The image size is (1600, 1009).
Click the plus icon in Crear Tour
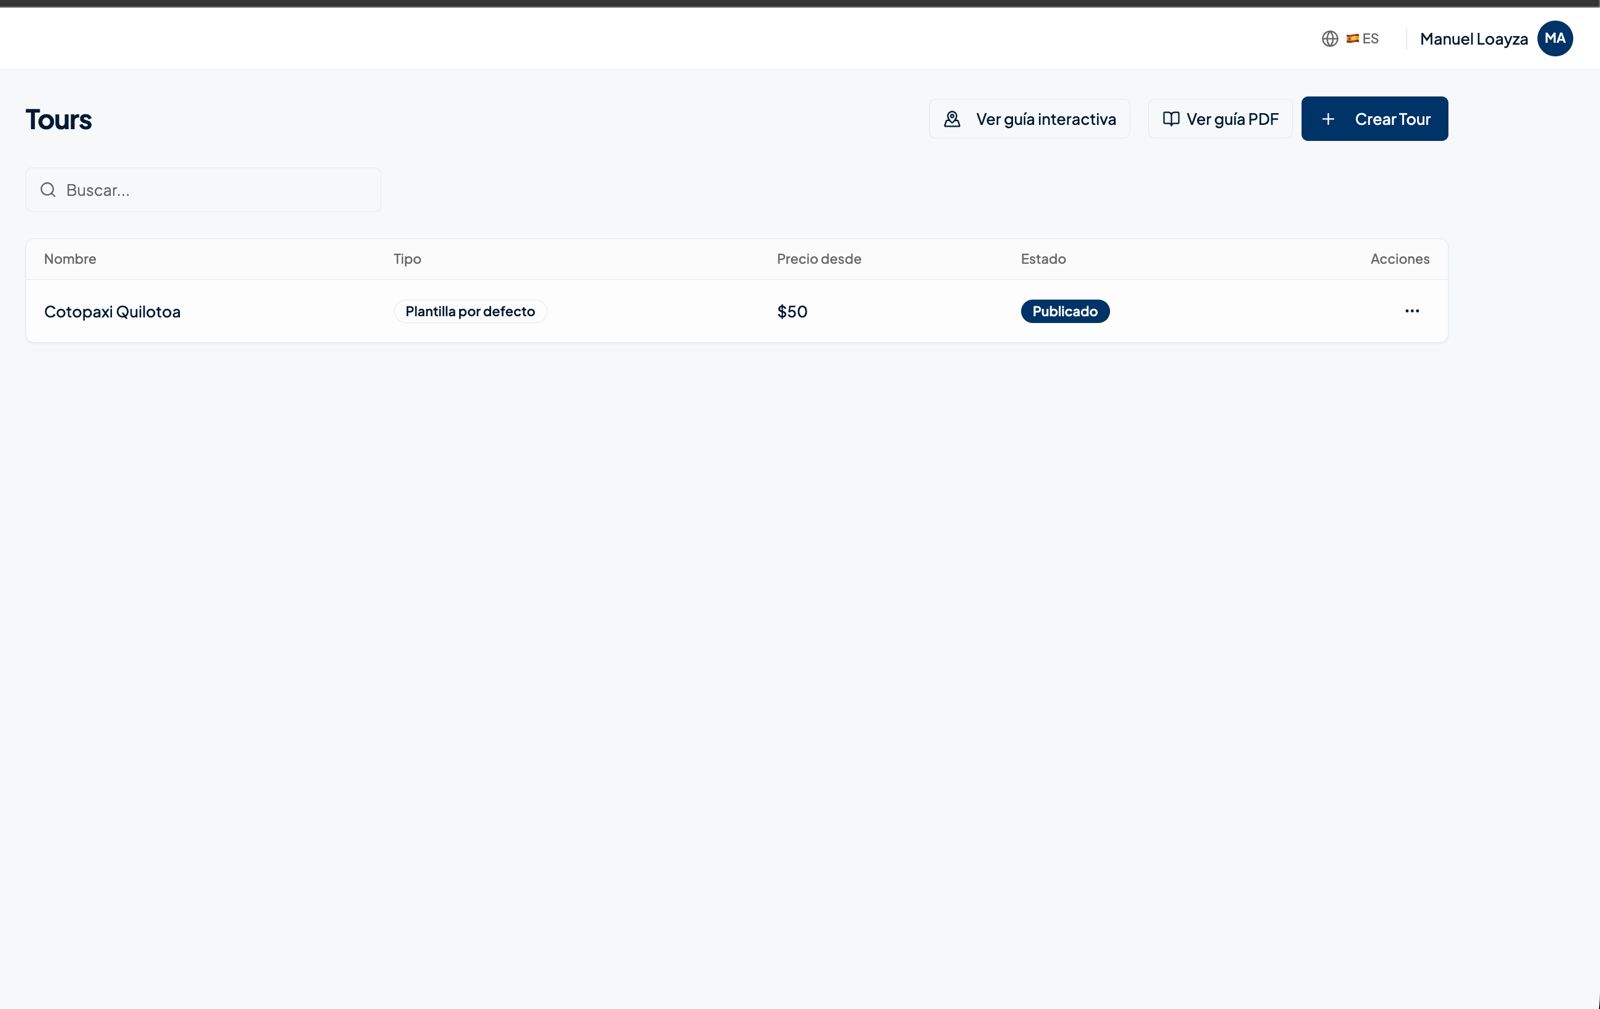(1328, 119)
